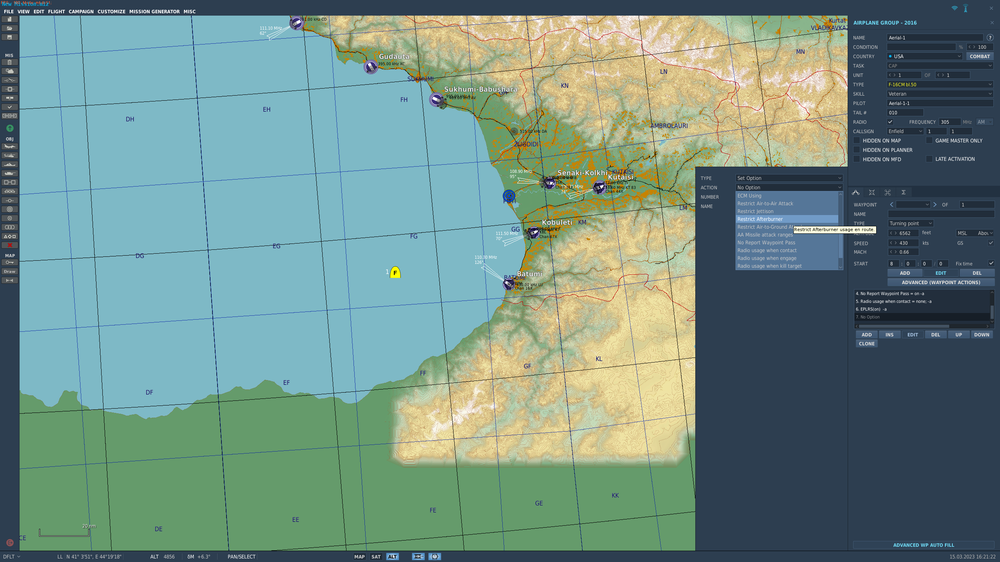The height and width of the screenshot is (562, 1000).
Task: Open the Triggered Actions tab icon
Action: 888,192
